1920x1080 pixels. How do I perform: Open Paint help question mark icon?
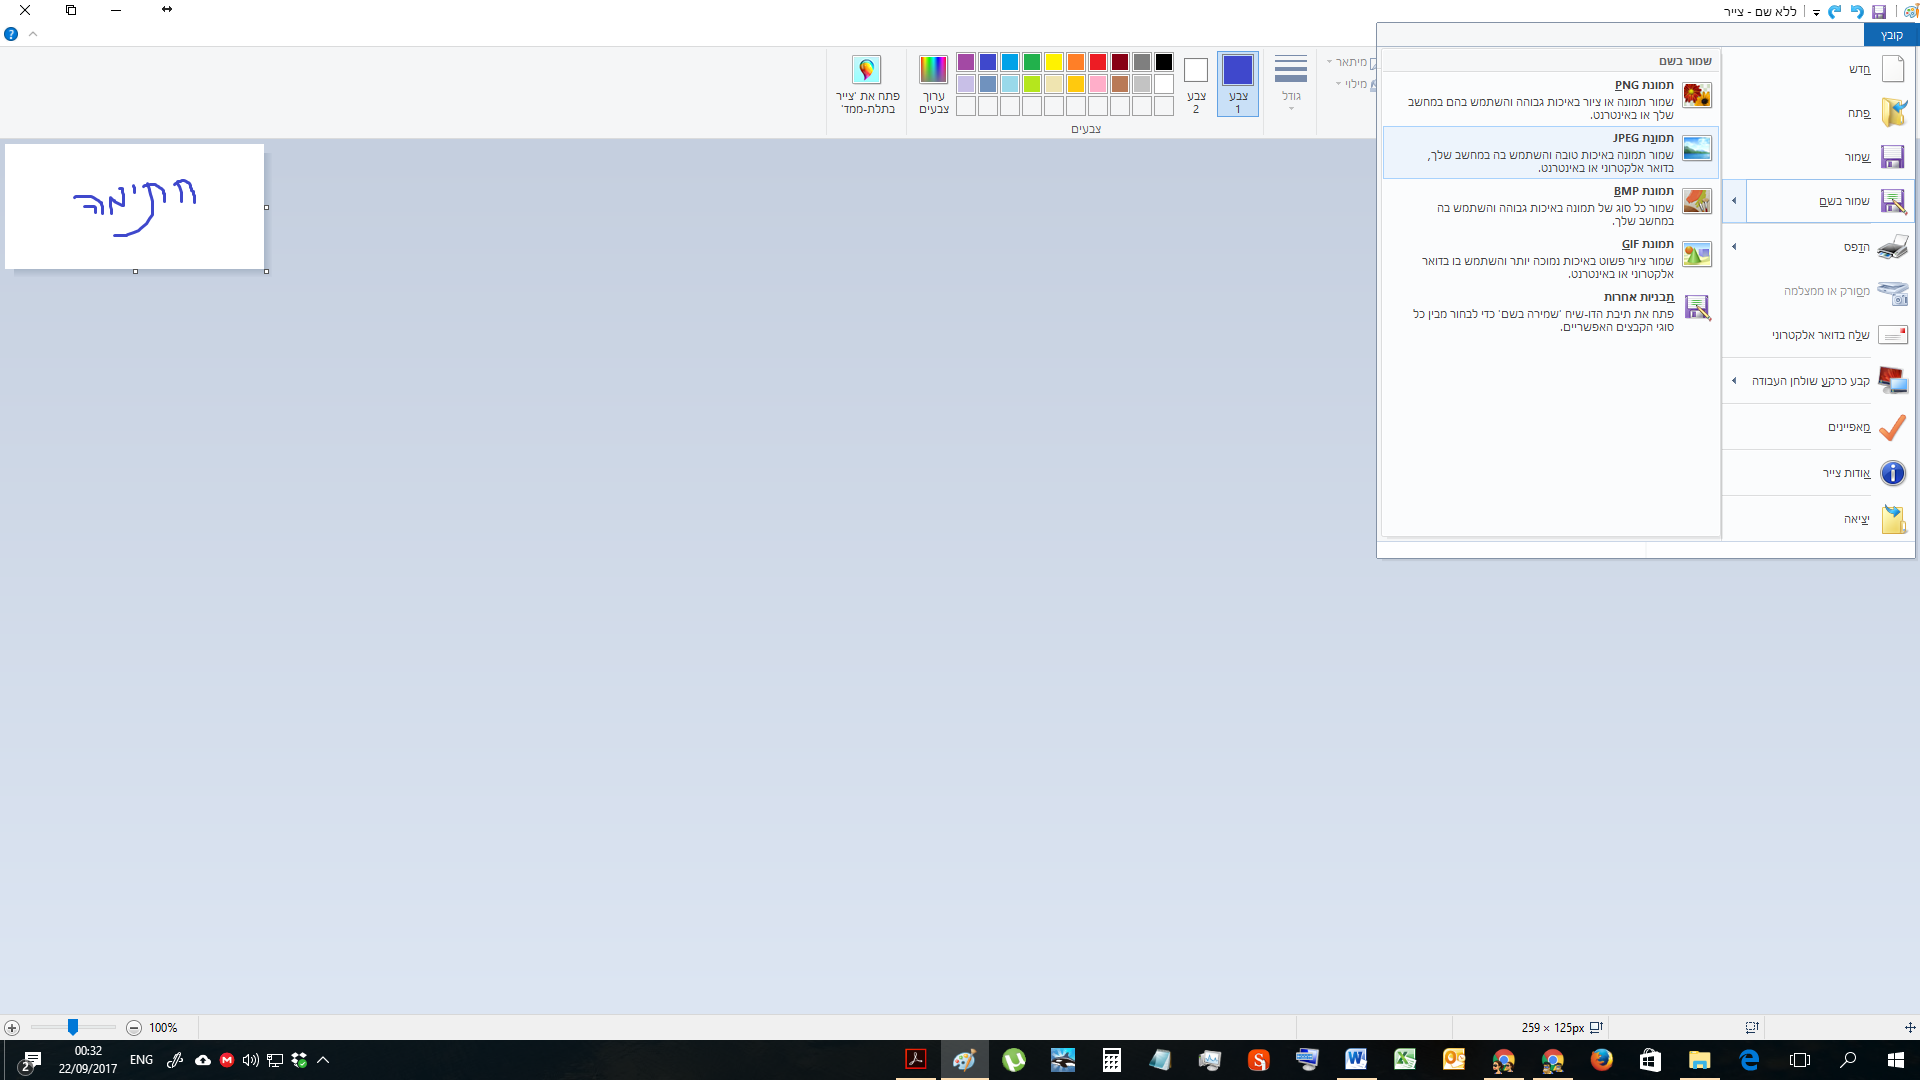11,34
